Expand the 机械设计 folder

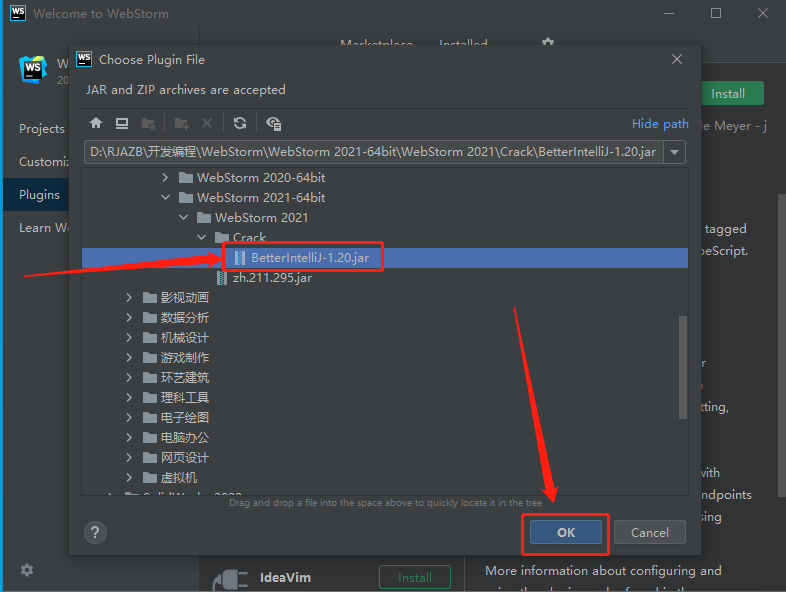tap(129, 338)
